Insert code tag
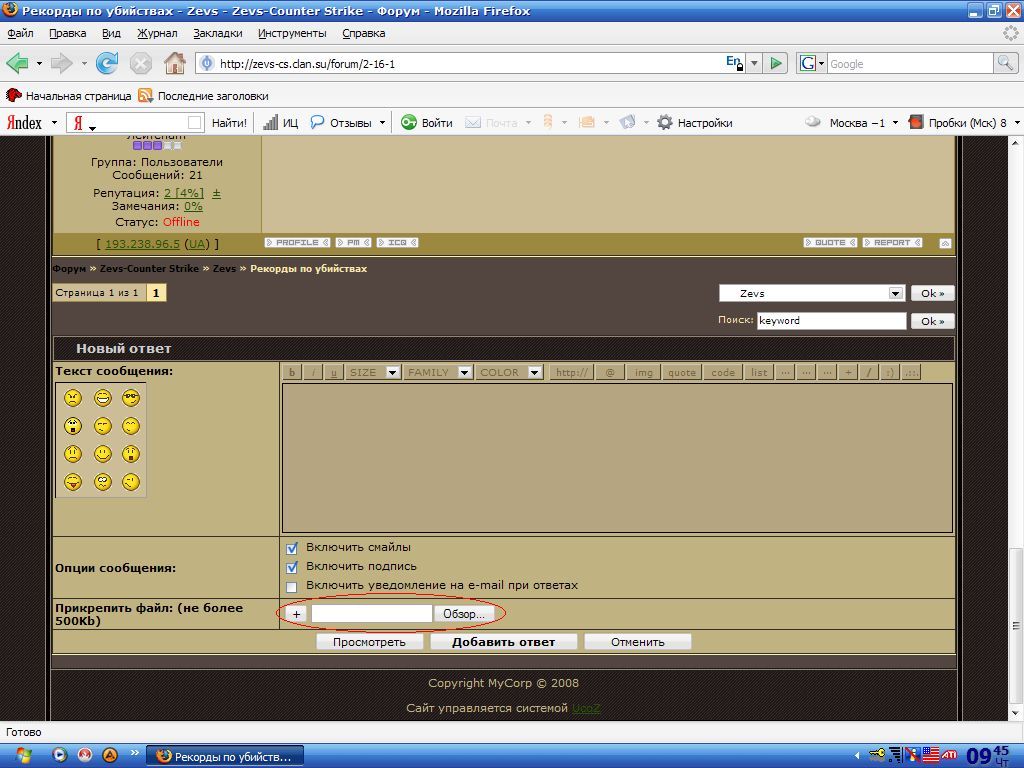 tap(723, 372)
